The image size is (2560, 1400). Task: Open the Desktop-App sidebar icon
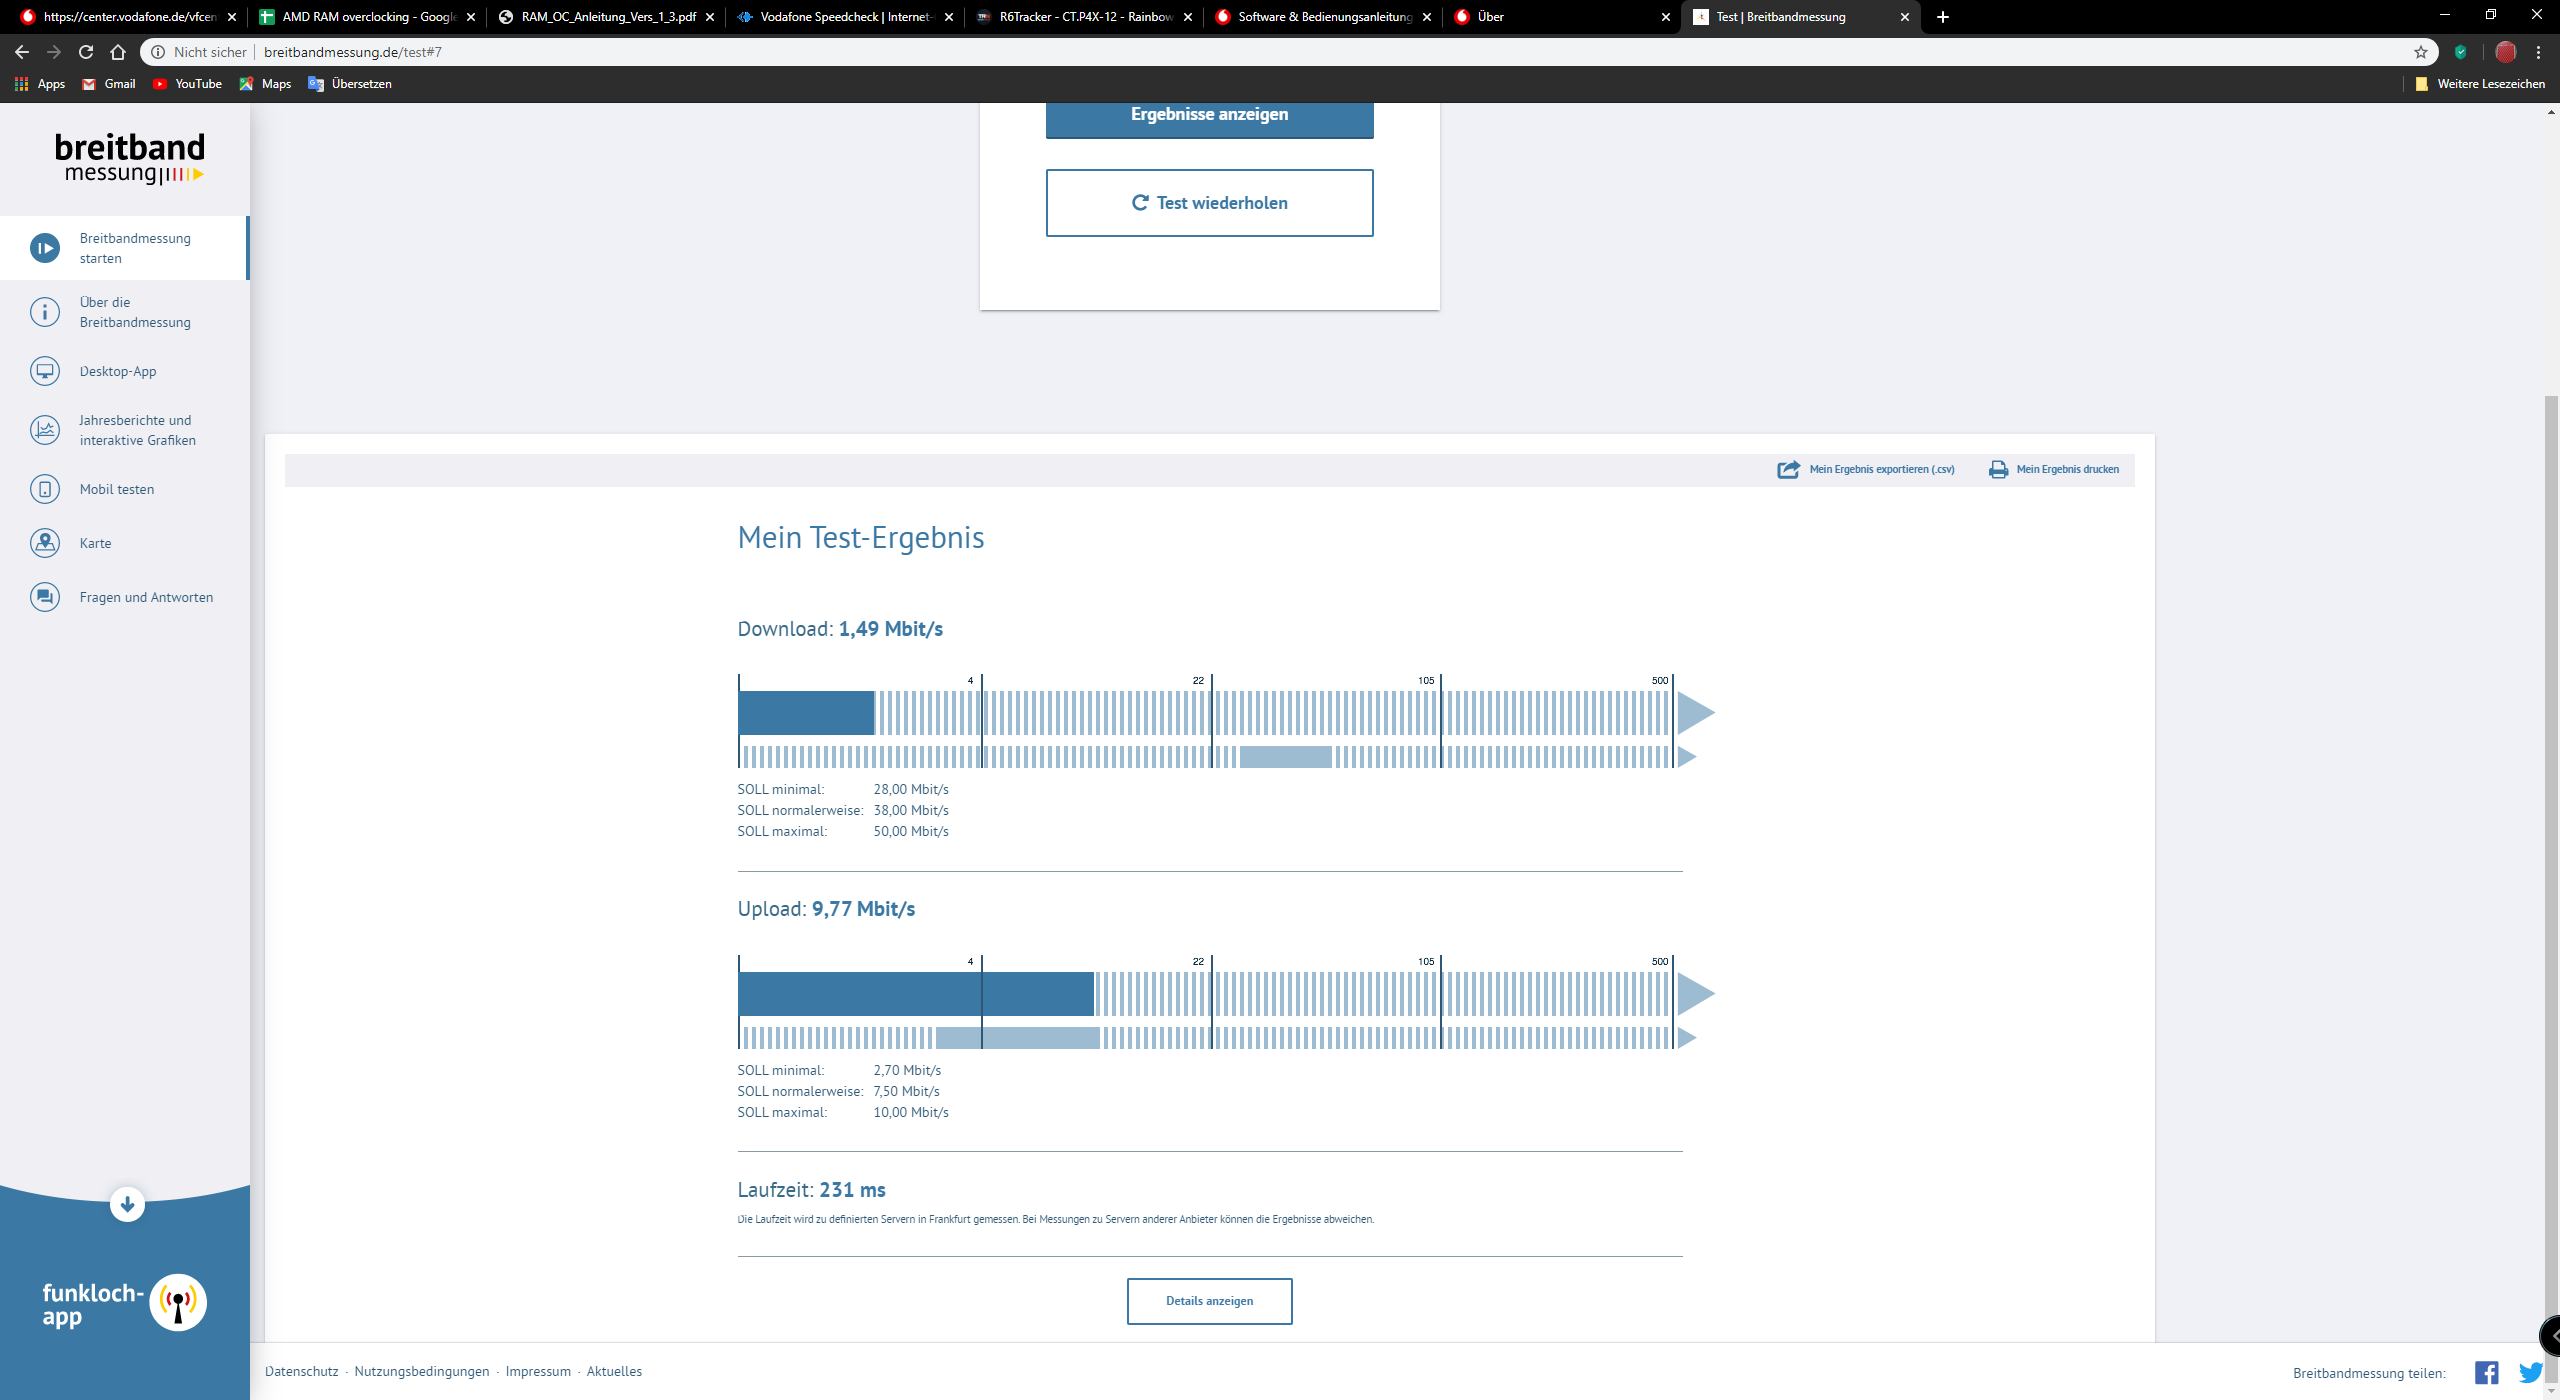click(45, 371)
